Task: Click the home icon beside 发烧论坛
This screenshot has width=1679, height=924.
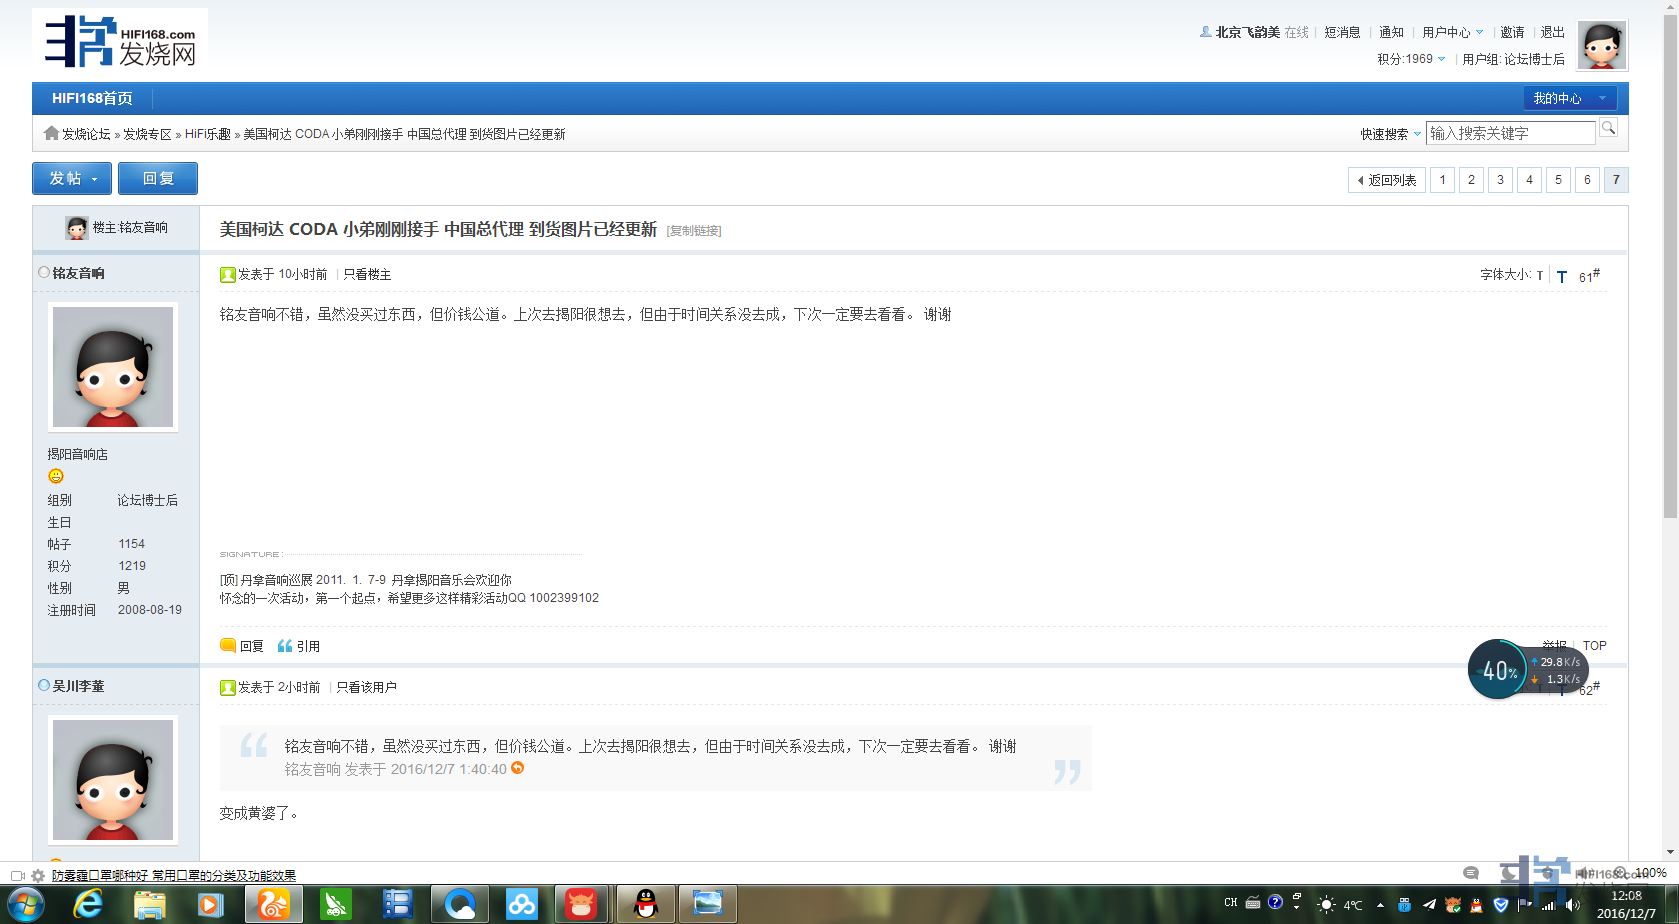Action: (x=51, y=133)
